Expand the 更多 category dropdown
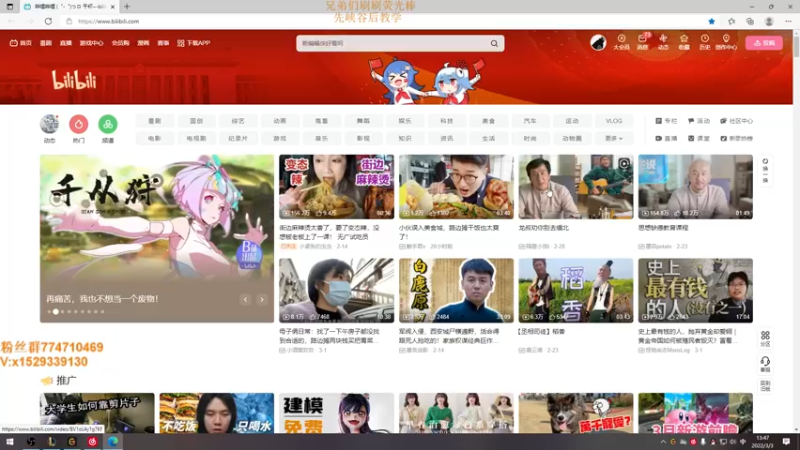 coord(614,138)
